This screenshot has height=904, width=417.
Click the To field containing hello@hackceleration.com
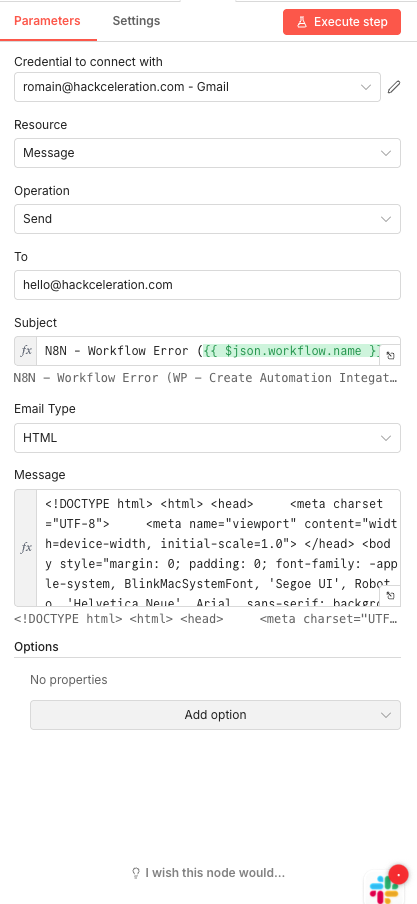tap(208, 285)
